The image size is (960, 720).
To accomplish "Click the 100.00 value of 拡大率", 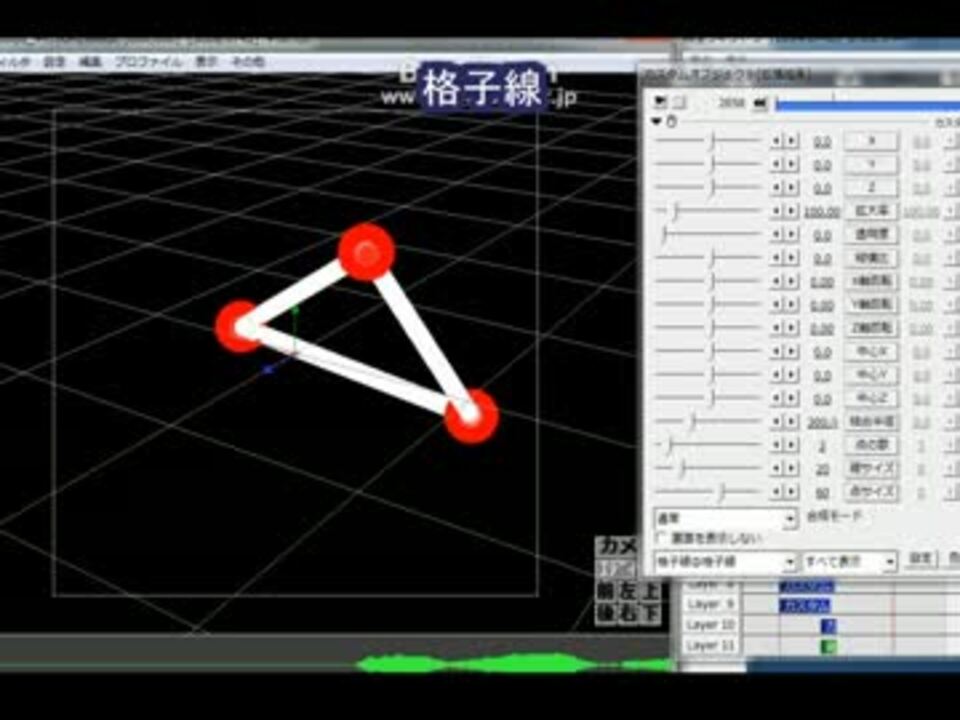I will click(x=822, y=212).
